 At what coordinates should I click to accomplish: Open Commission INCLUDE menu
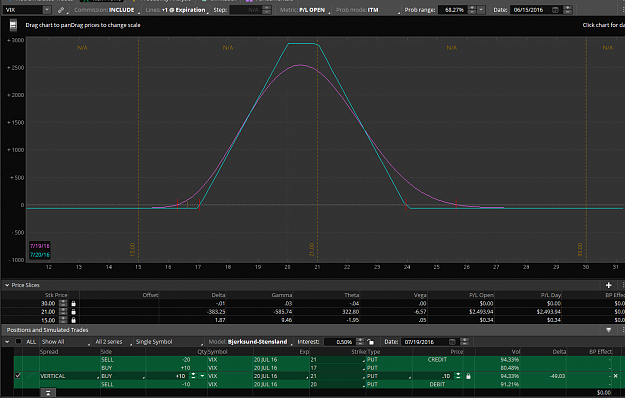106,10
